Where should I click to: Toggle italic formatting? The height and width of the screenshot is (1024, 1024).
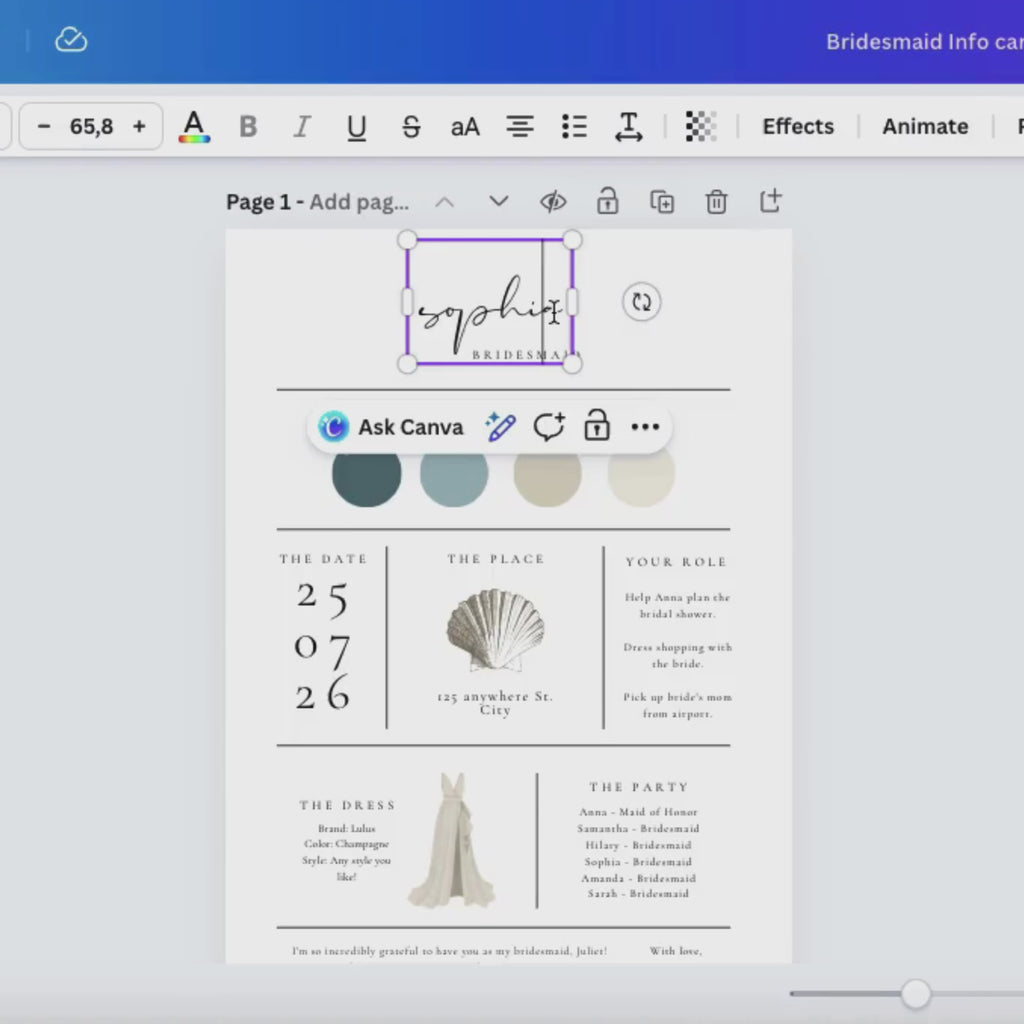[302, 126]
